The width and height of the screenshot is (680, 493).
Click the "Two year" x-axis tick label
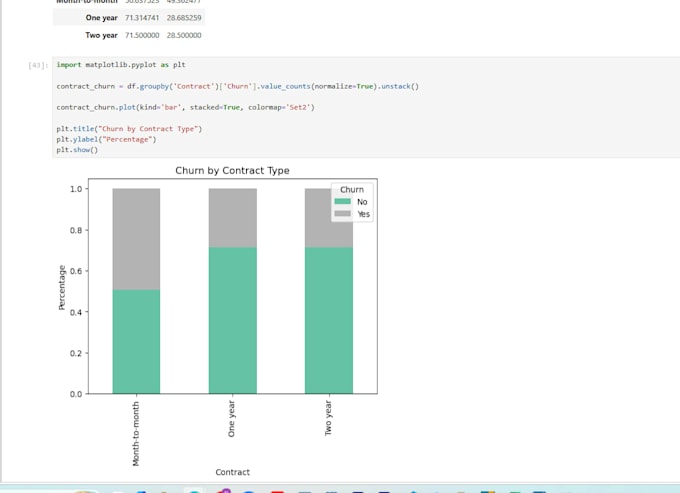(x=328, y=418)
